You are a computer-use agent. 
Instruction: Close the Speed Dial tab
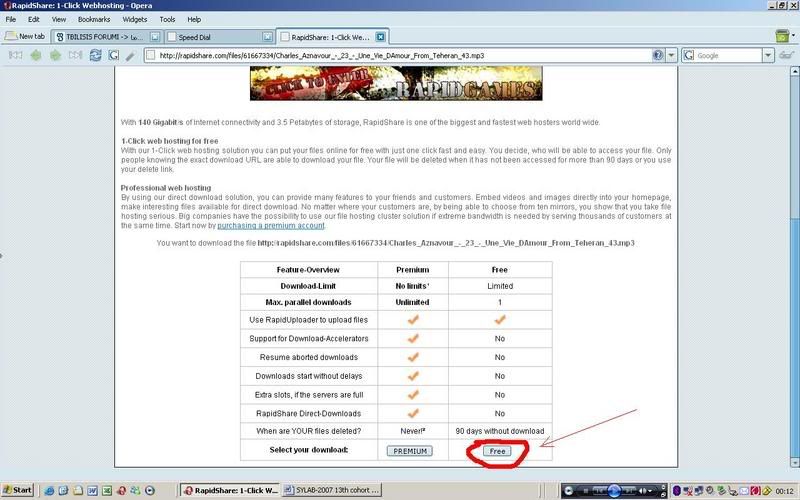[x=267, y=37]
